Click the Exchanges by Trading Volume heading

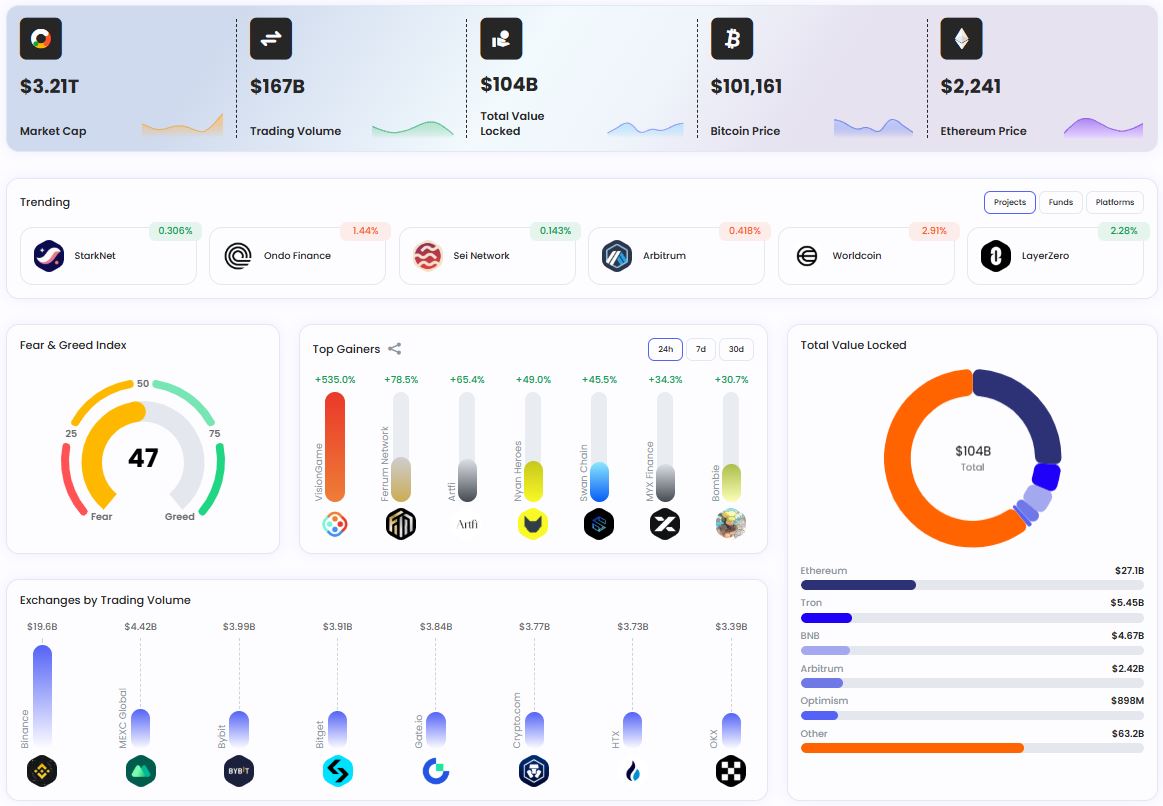105,601
